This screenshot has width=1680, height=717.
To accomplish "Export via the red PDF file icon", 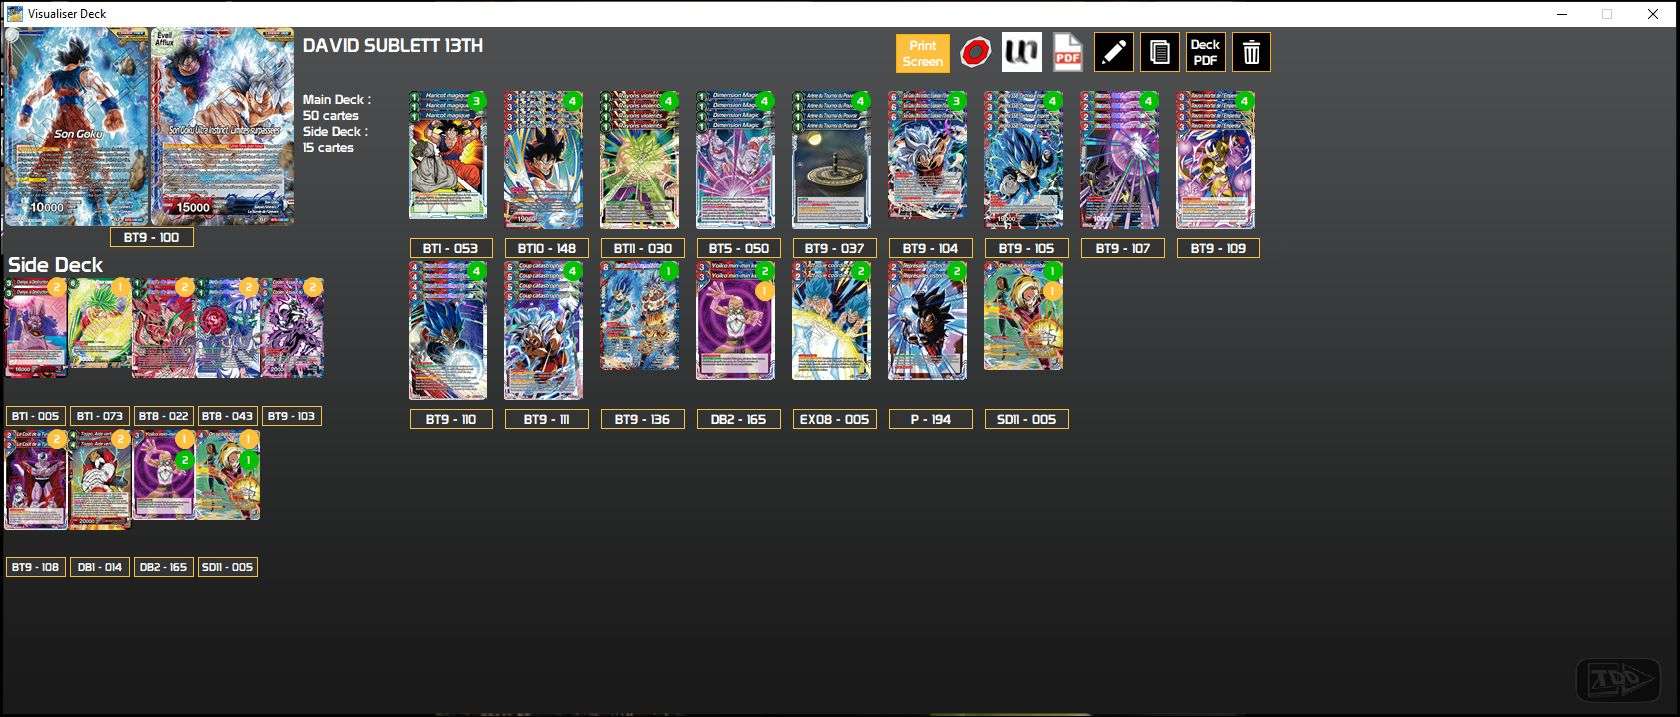I will click(x=1067, y=52).
